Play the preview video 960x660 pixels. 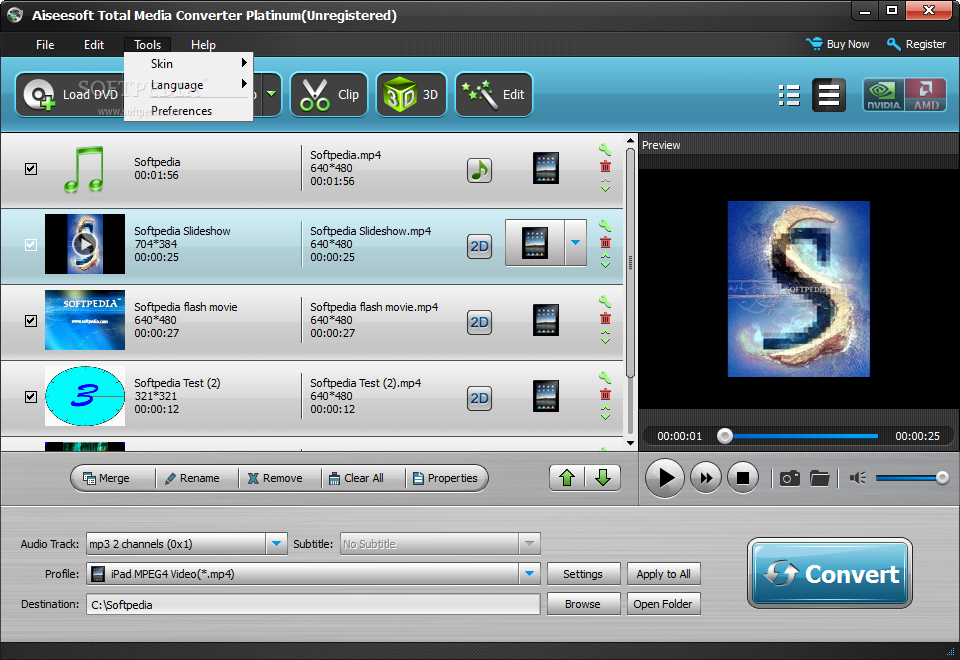[665, 478]
